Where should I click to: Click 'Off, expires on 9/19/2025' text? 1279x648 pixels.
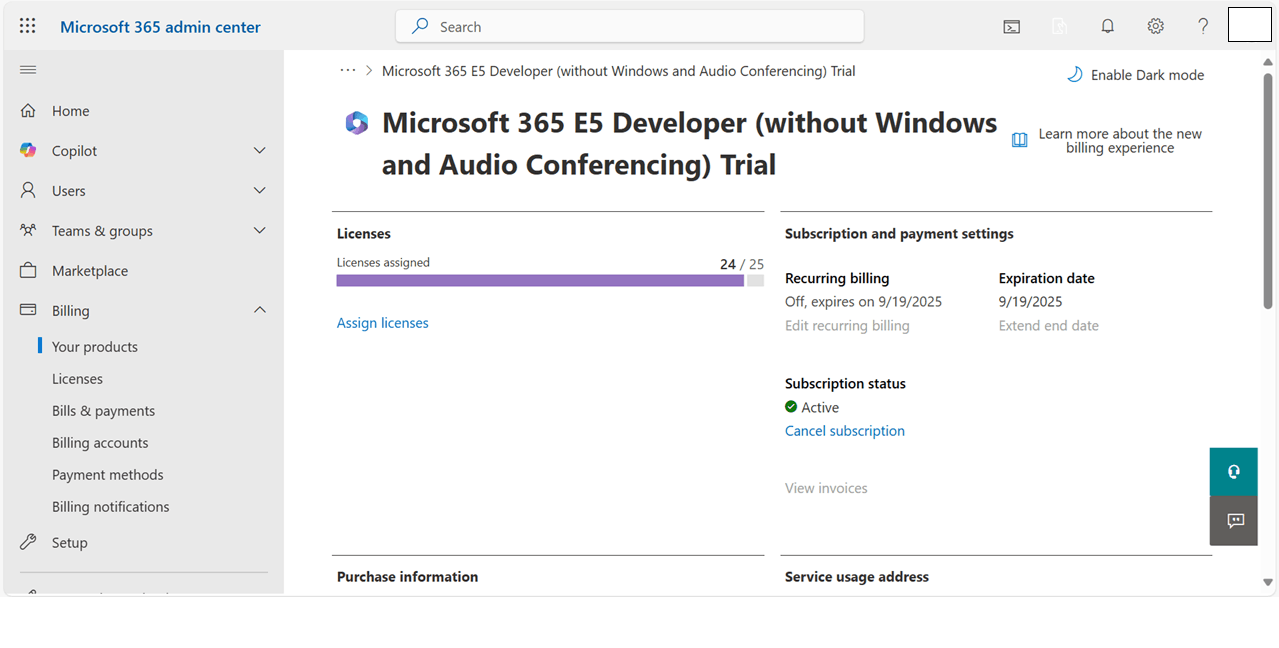[x=863, y=302]
